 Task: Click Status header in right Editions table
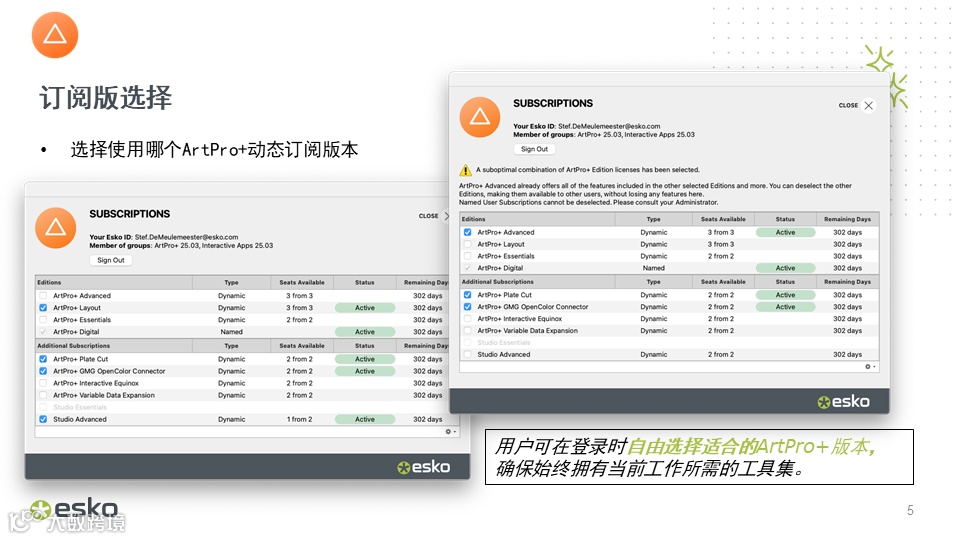(786, 219)
